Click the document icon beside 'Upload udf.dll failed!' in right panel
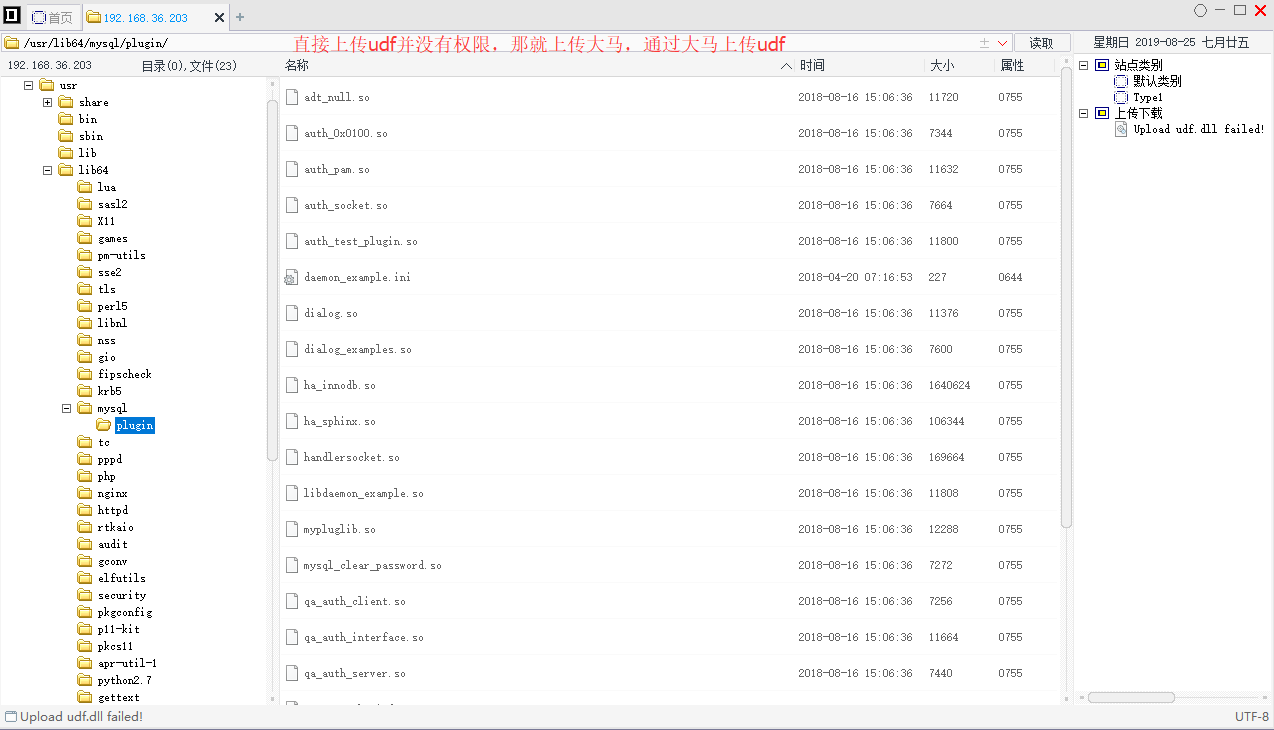1274x730 pixels. click(1121, 129)
